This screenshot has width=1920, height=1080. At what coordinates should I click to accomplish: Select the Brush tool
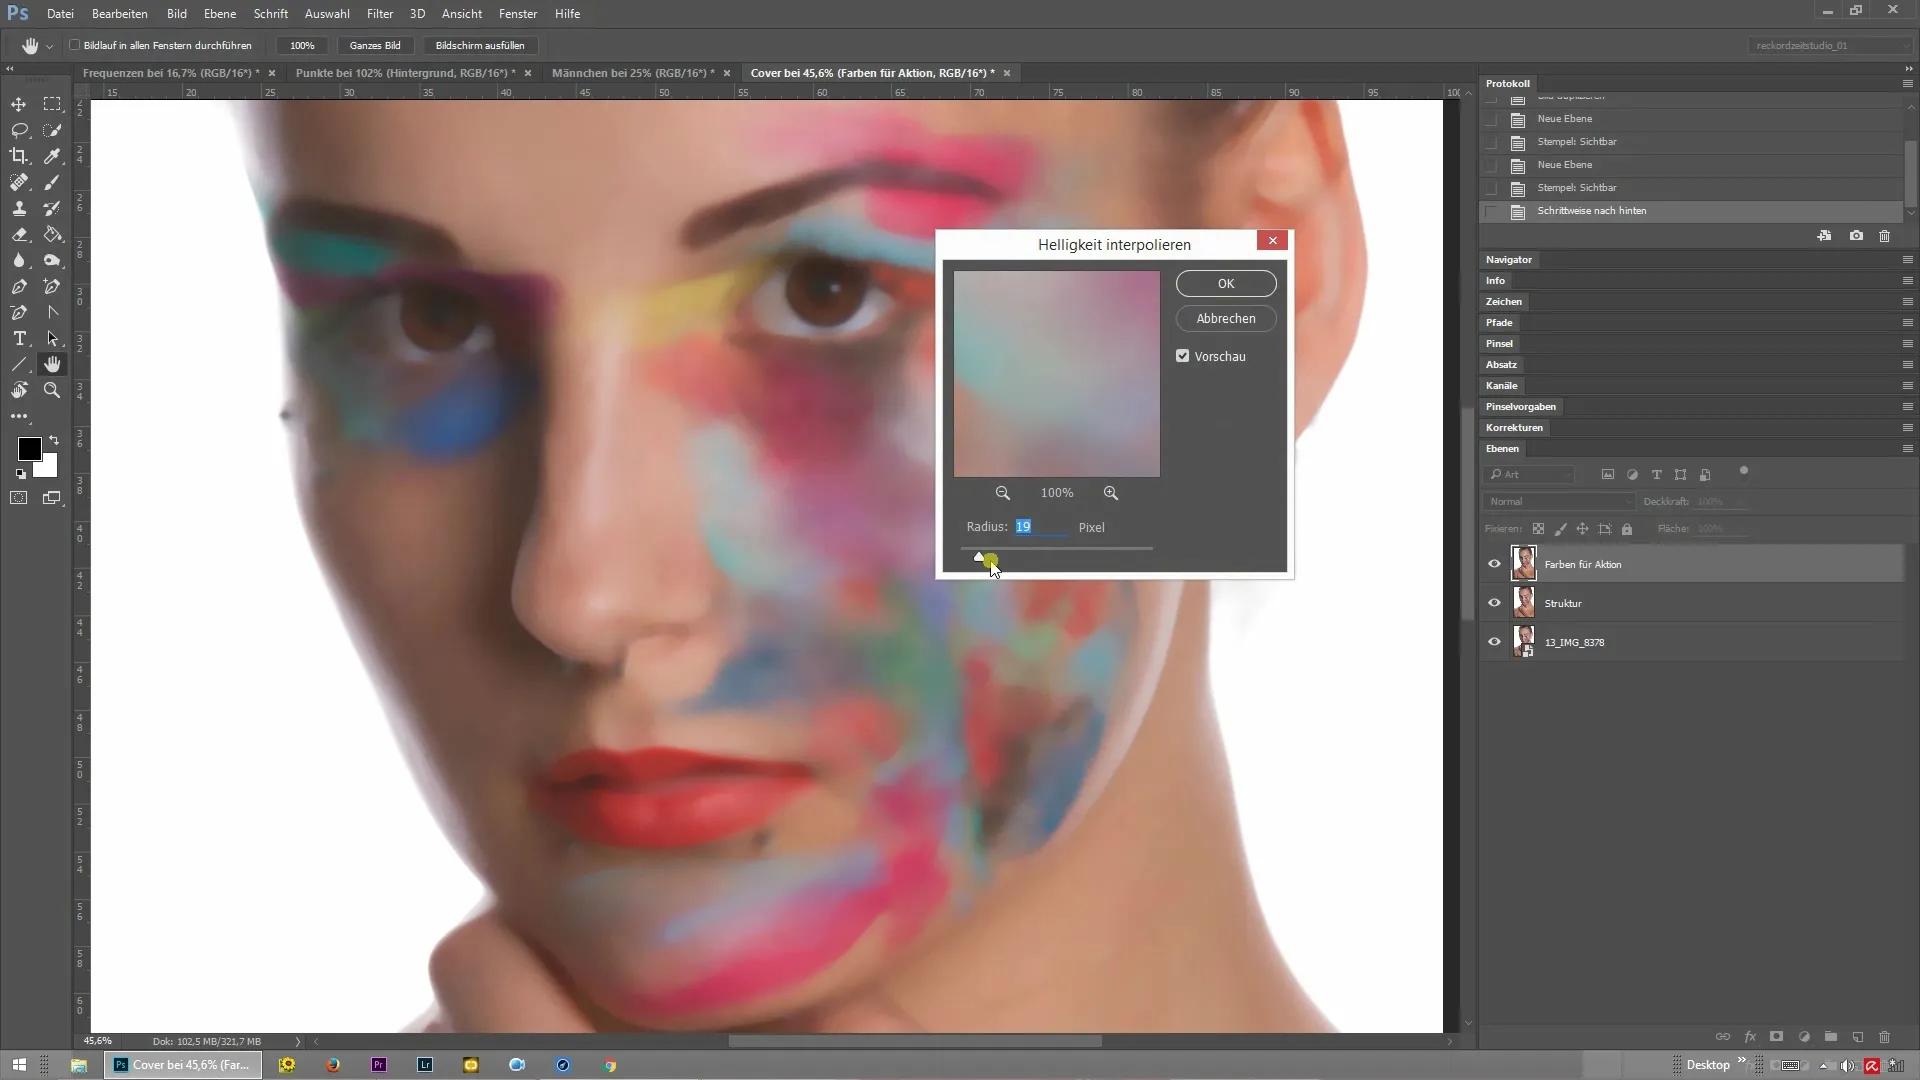click(52, 182)
